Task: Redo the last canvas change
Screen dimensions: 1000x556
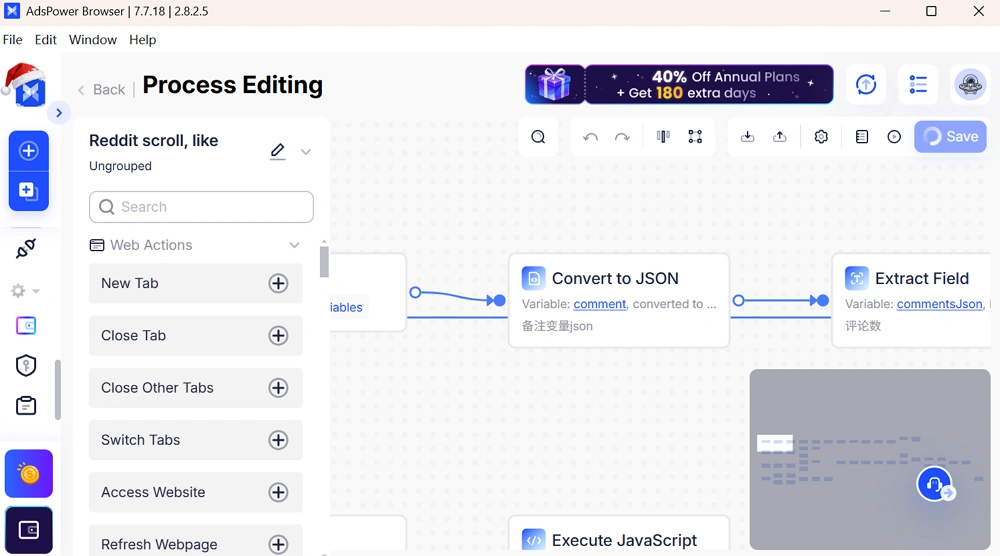Action: tap(622, 136)
